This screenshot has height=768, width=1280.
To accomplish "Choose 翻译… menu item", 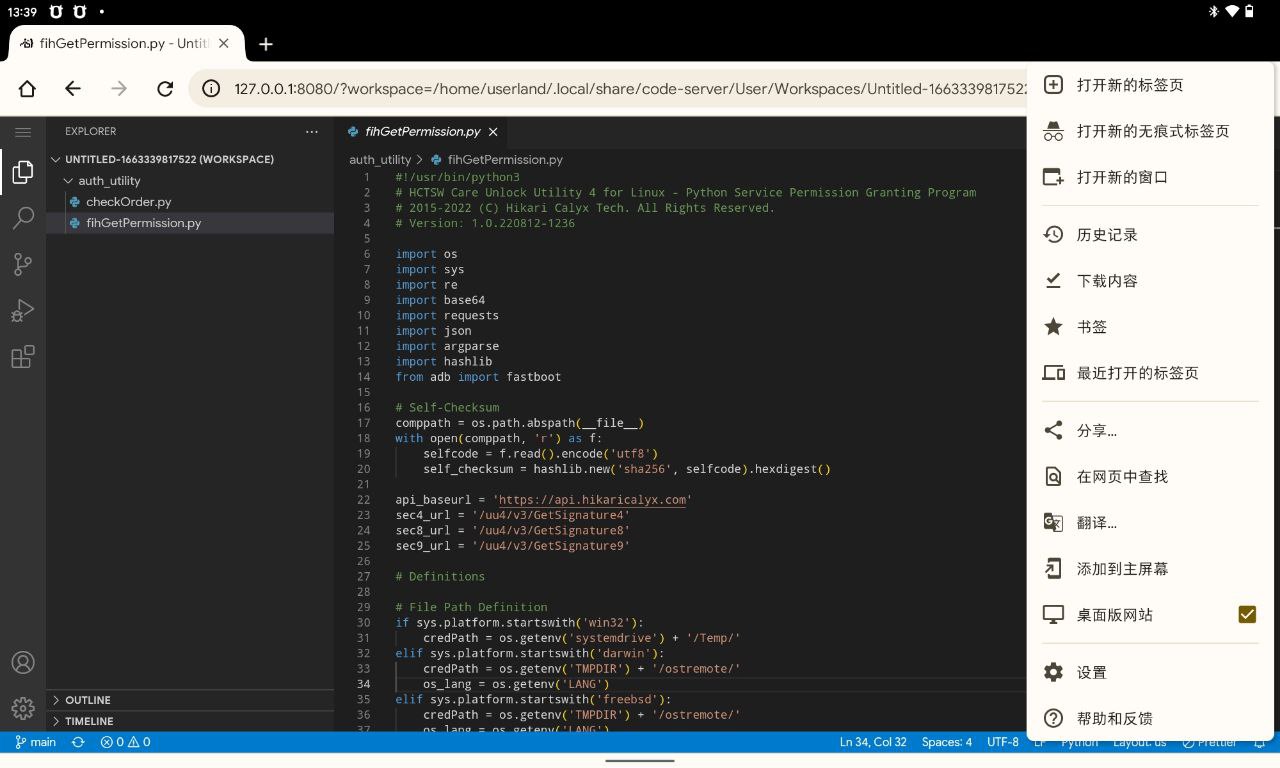I will tap(1150, 523).
